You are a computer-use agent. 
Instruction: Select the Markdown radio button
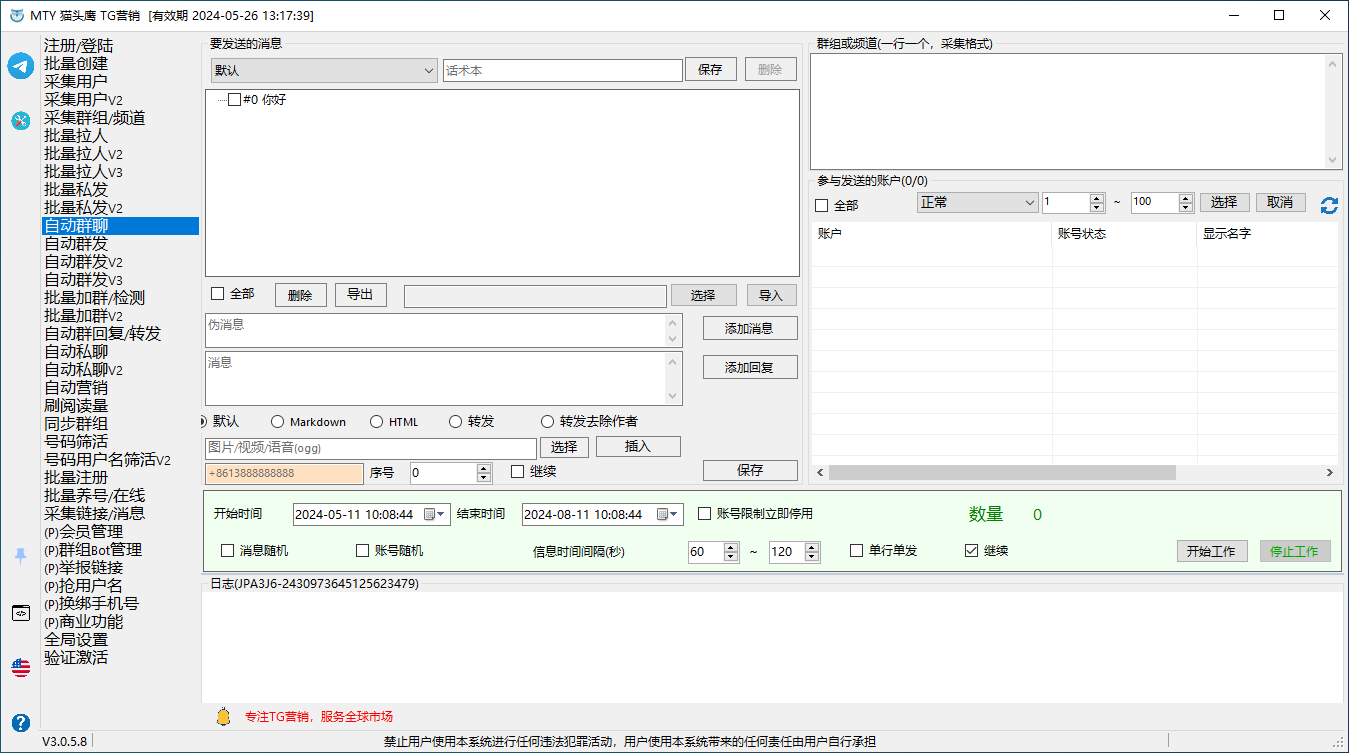coord(278,422)
